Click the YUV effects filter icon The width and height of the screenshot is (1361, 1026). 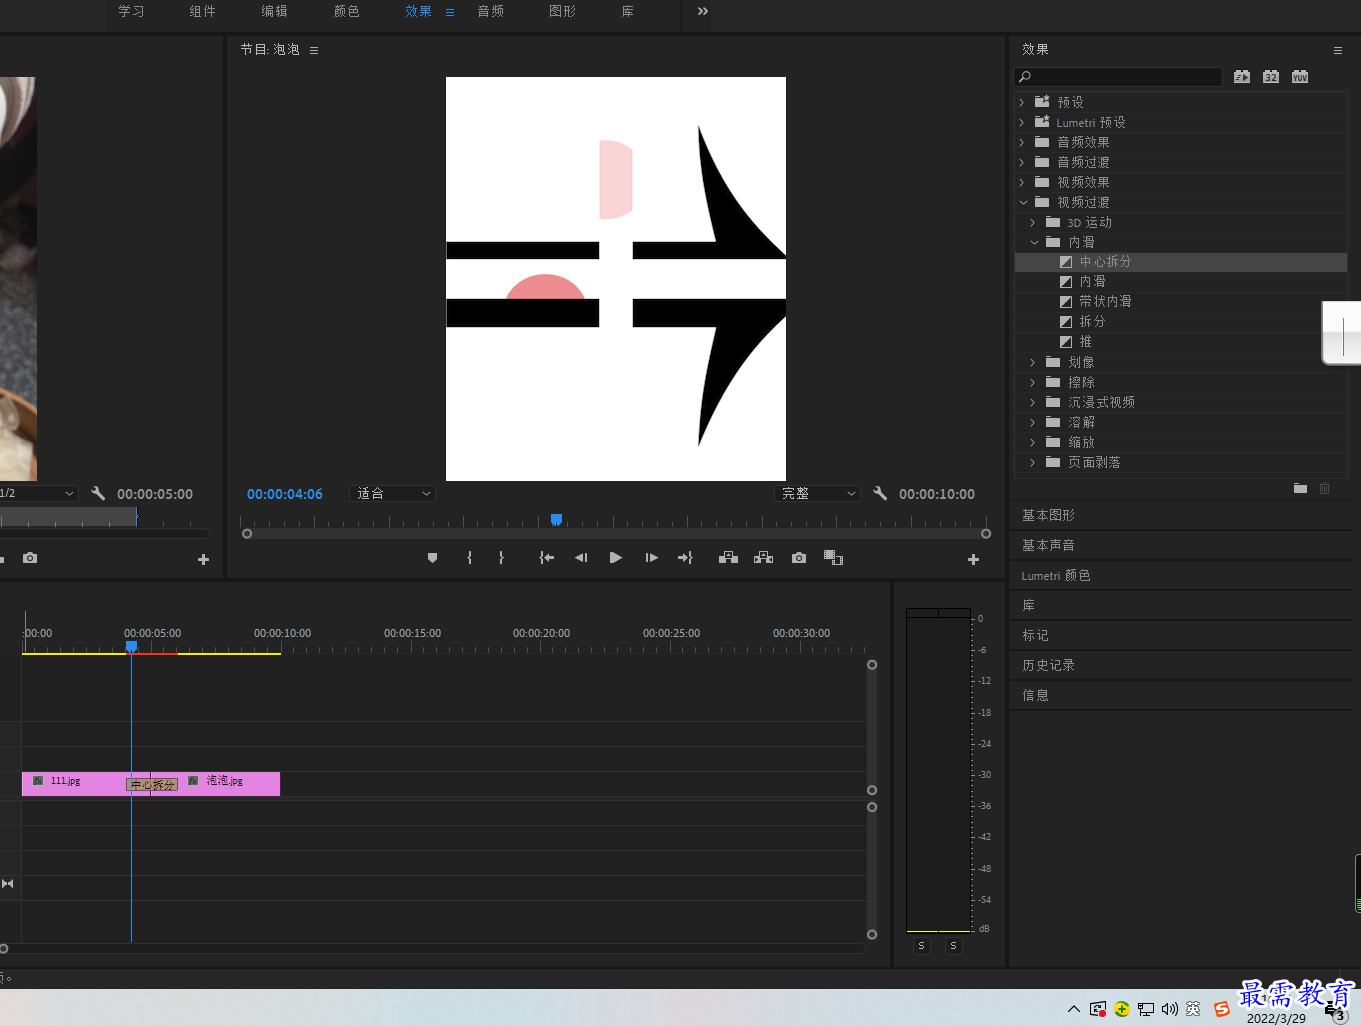[x=1300, y=77]
